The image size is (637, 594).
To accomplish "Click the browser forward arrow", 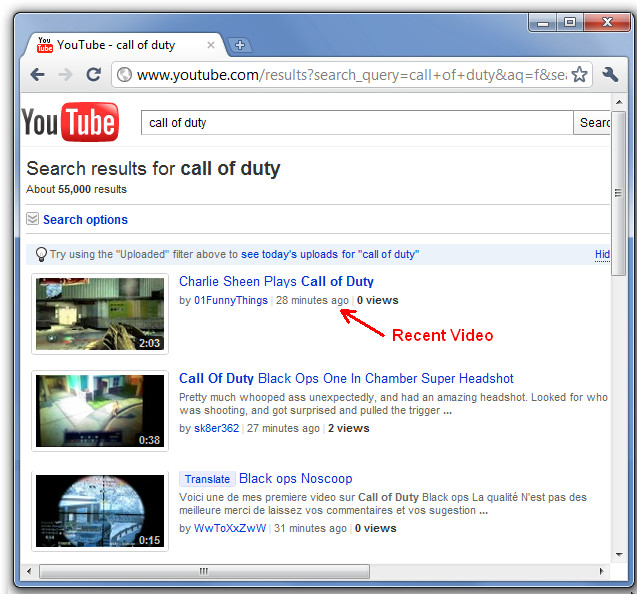I will (x=65, y=75).
